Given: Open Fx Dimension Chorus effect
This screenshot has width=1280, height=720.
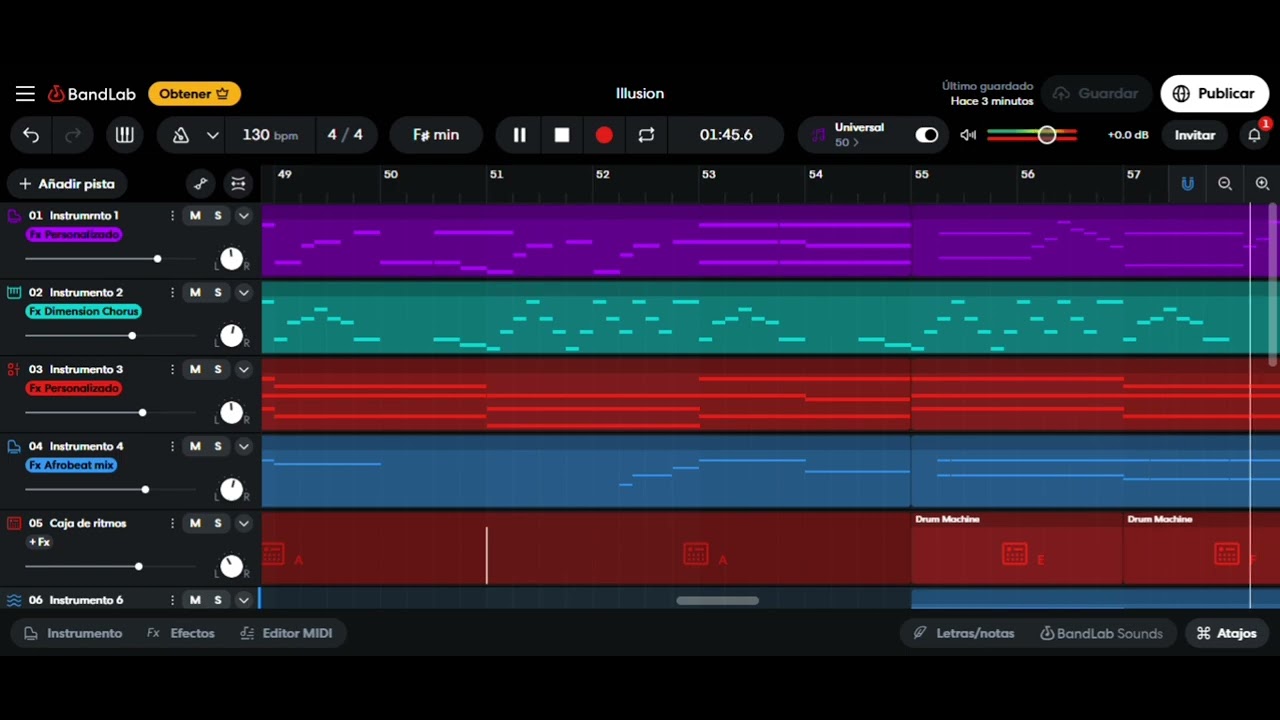Looking at the screenshot, I should 83,312.
